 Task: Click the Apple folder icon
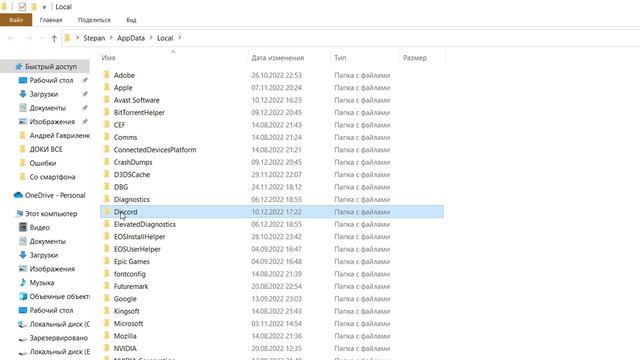click(107, 87)
